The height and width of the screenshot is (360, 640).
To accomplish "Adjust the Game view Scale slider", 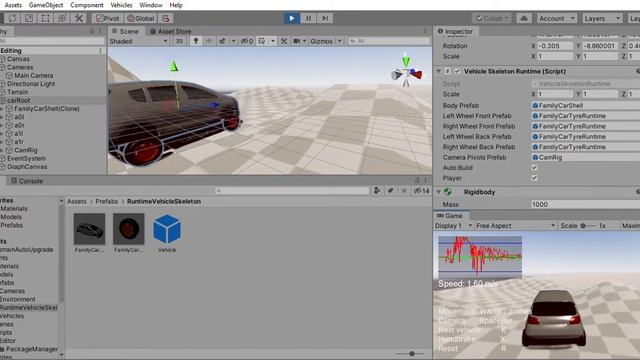I will tap(589, 226).
